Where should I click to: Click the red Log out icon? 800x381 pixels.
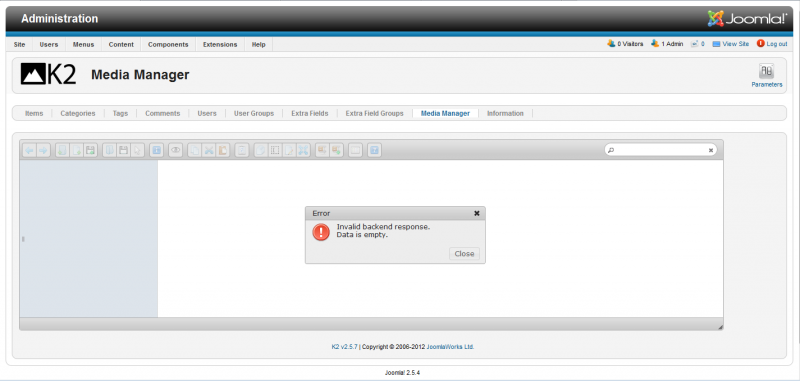[x=761, y=44]
